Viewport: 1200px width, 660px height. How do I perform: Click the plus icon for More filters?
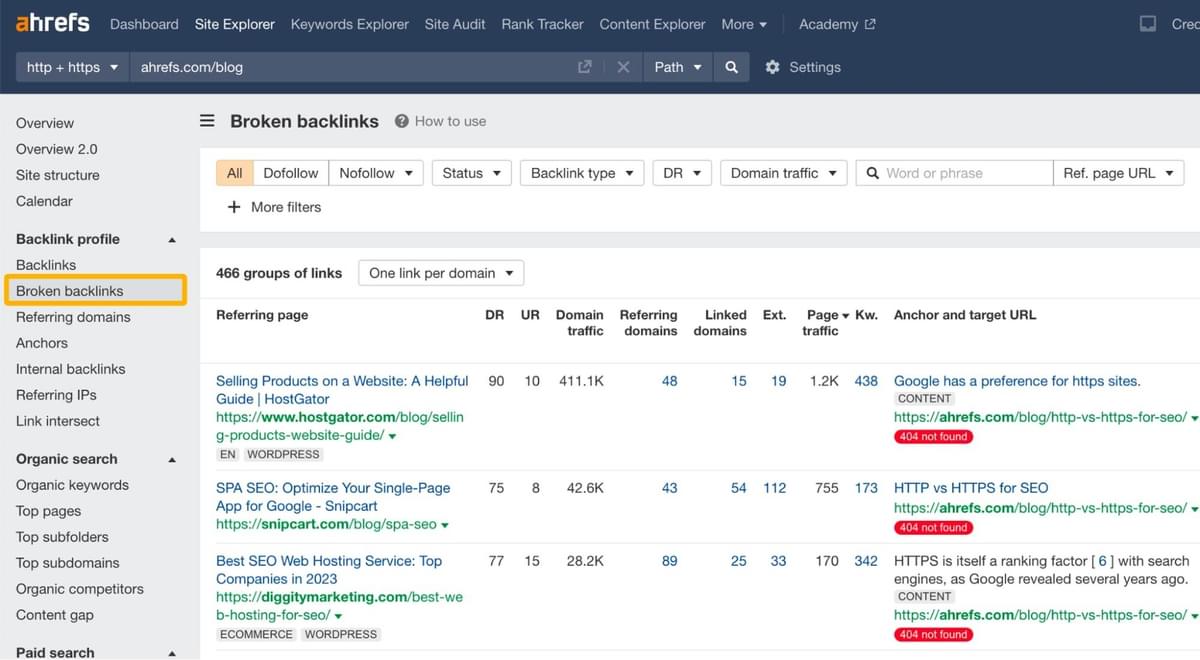tap(234, 207)
